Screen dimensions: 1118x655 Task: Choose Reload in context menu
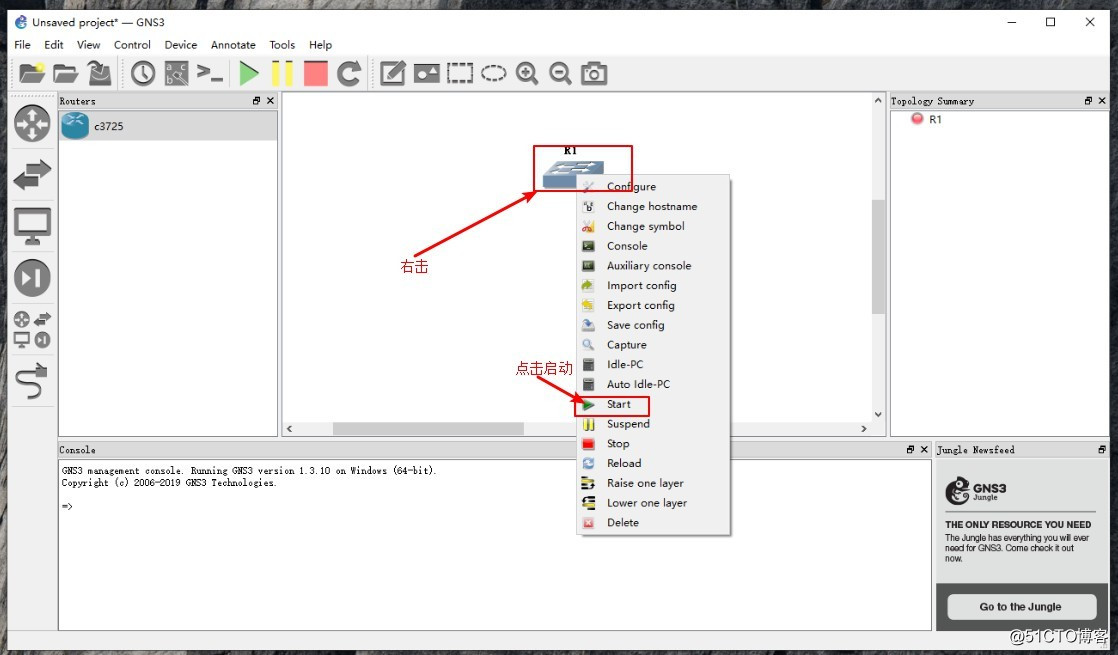[652, 463]
